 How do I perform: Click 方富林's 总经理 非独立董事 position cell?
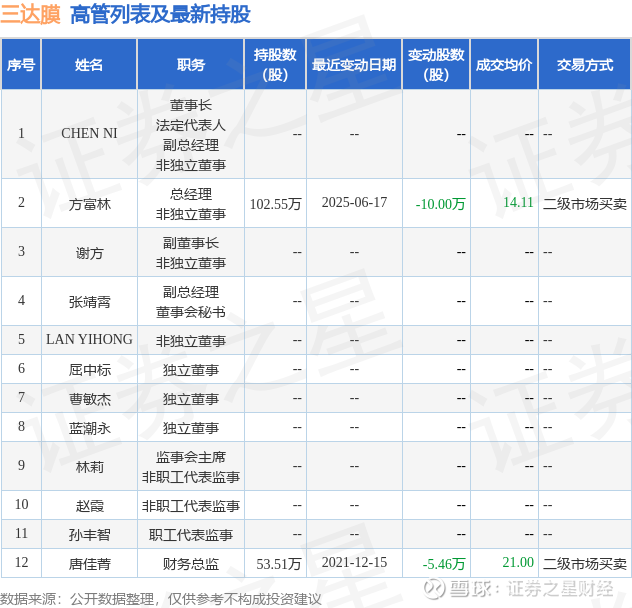191,204
